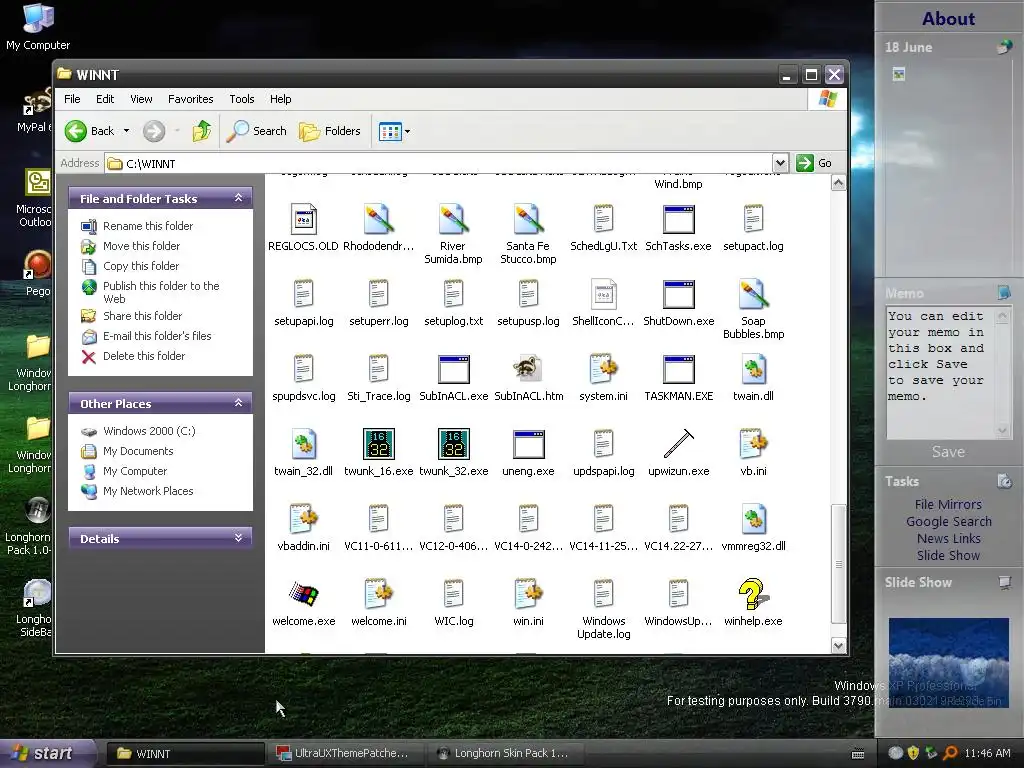
Task: Click Publish this folder to the Web
Action: (161, 292)
